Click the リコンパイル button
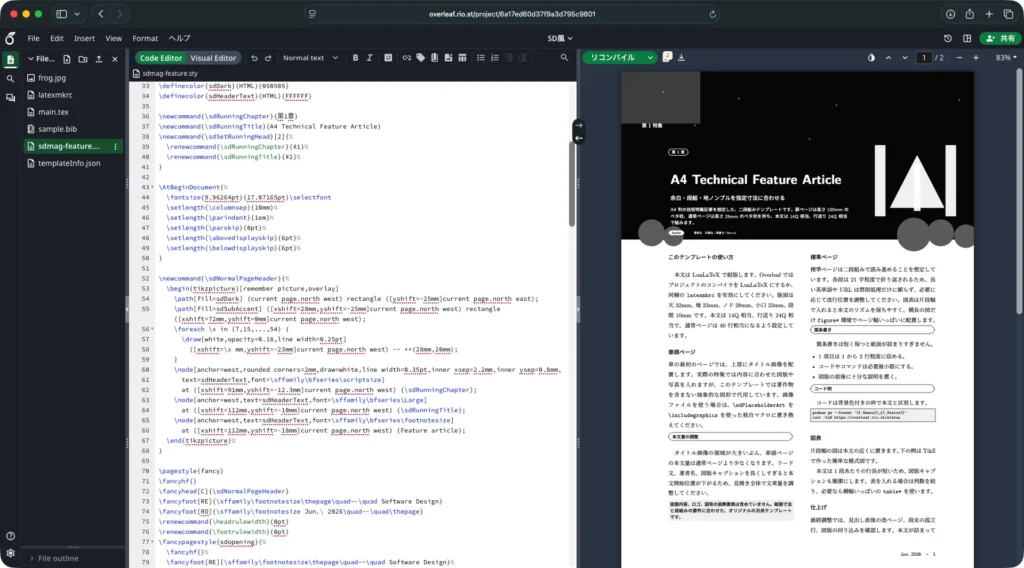1024x568 pixels. click(613, 57)
